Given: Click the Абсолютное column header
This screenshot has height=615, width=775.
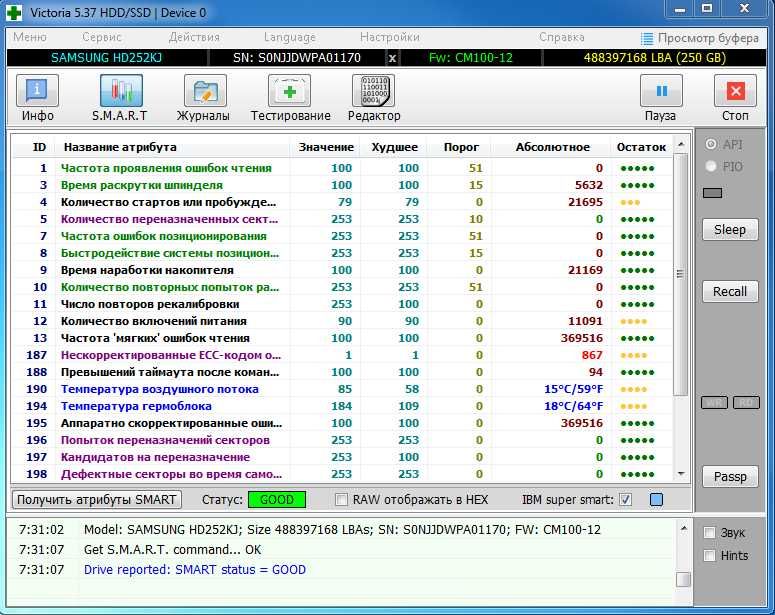Looking at the screenshot, I should point(553,147).
